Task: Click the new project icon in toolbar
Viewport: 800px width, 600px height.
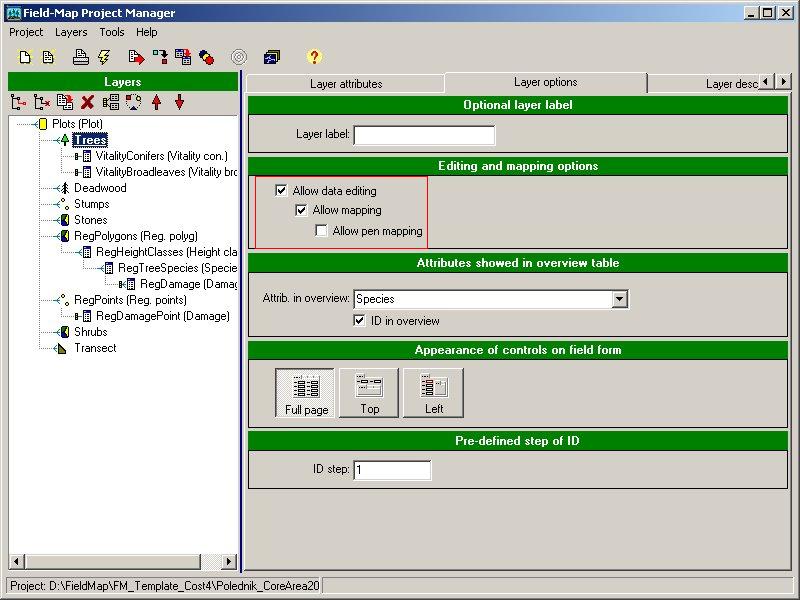Action: (26, 57)
